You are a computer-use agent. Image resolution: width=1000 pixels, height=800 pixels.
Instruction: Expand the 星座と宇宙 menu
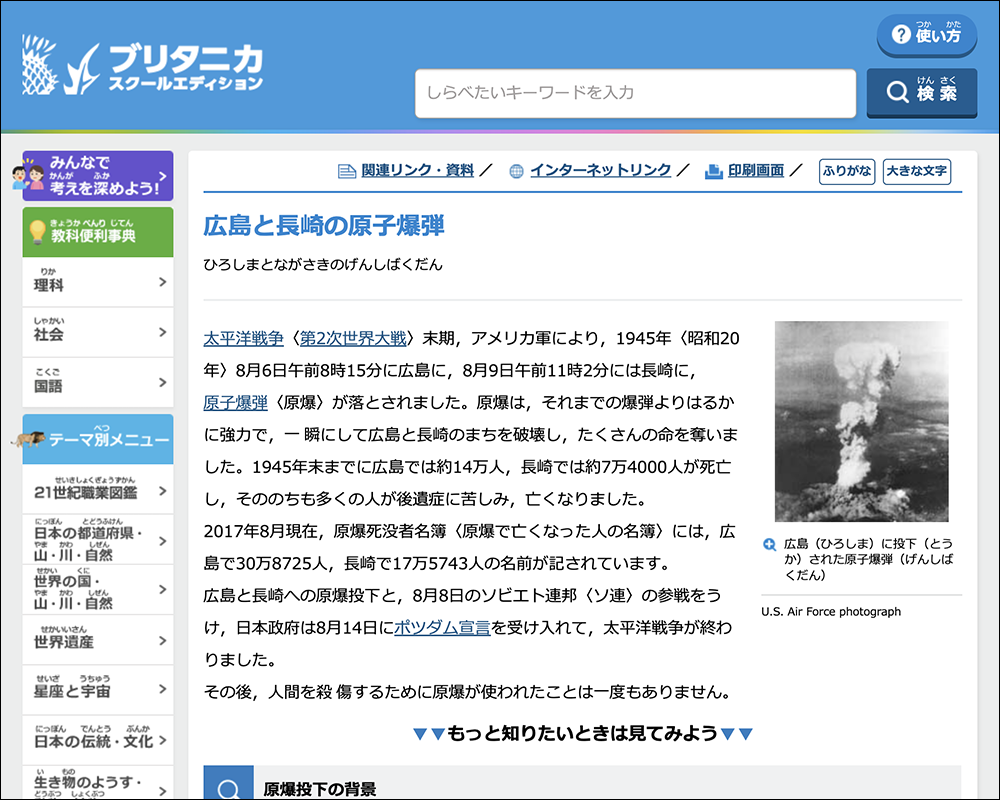click(x=98, y=690)
